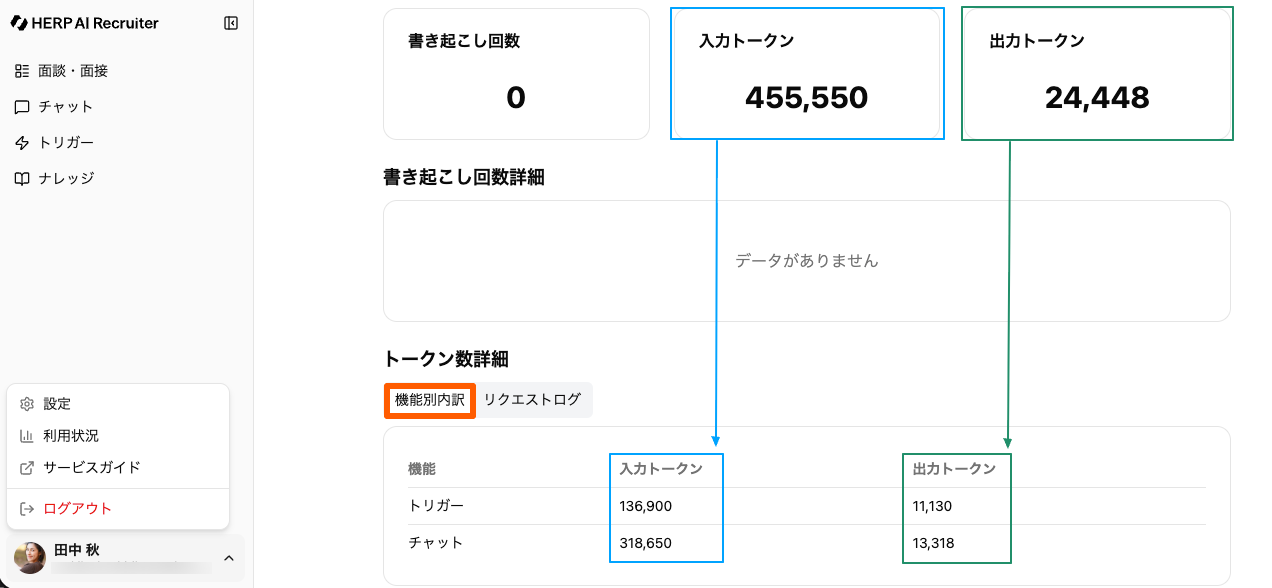Open the 面談・面接 sidebar icon

22,71
